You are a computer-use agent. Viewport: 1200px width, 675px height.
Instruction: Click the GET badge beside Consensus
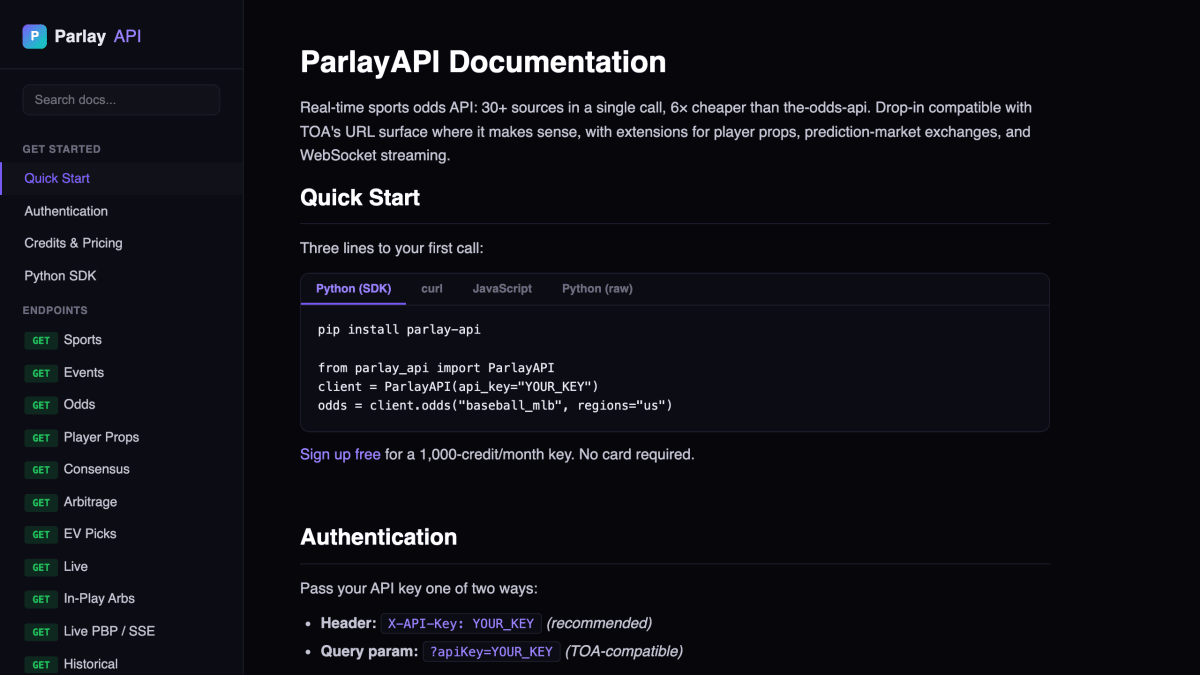[41, 470]
